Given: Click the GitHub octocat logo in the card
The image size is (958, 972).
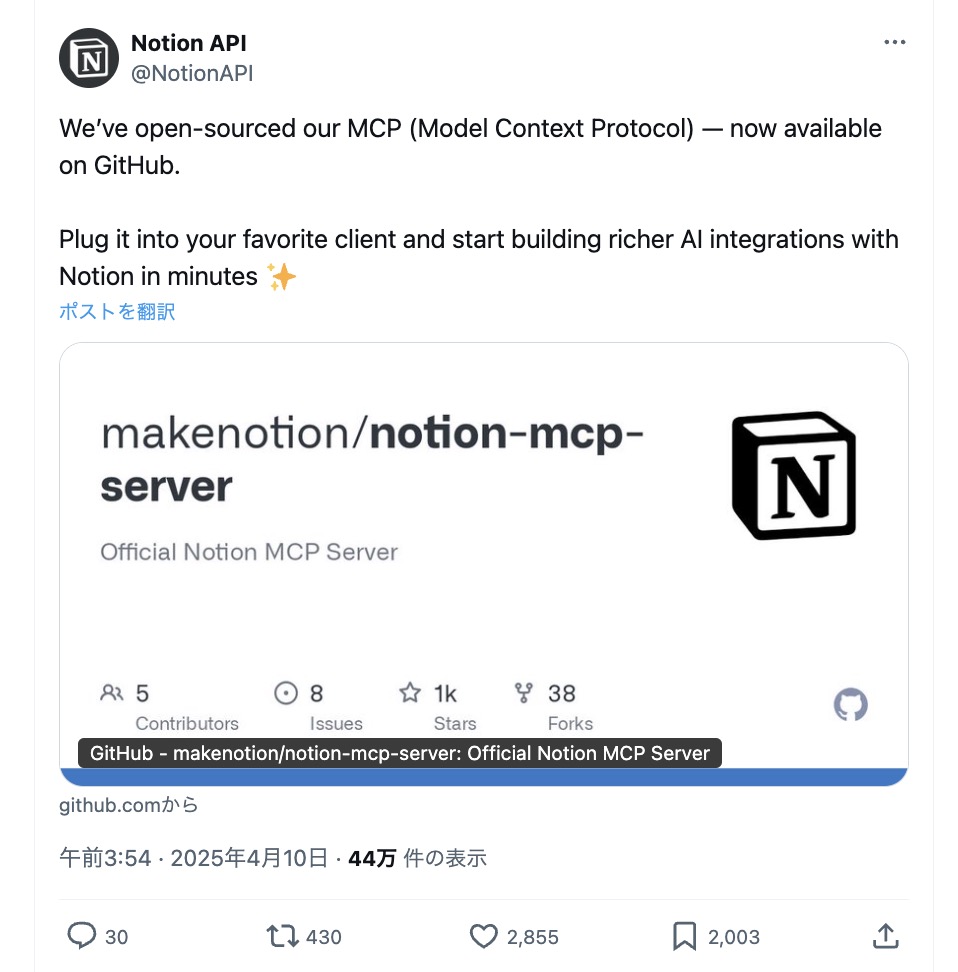Looking at the screenshot, I should pyautogui.click(x=850, y=704).
